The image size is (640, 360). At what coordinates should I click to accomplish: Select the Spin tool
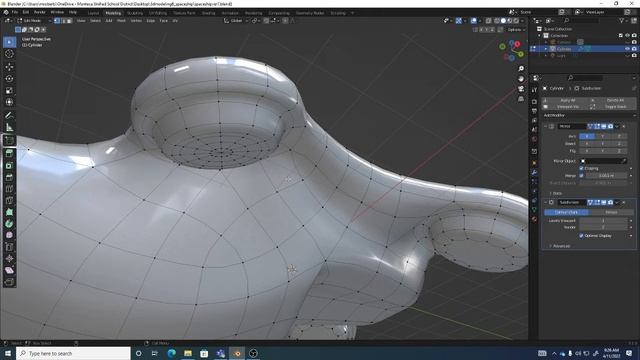[x=9, y=224]
